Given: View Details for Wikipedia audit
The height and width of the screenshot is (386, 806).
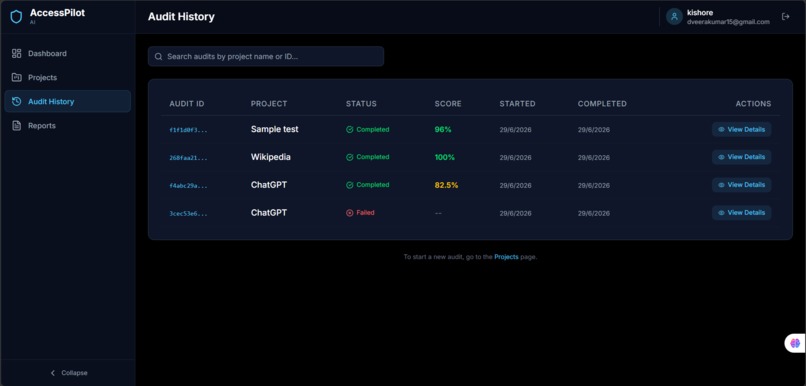Looking at the screenshot, I should pyautogui.click(x=741, y=157).
